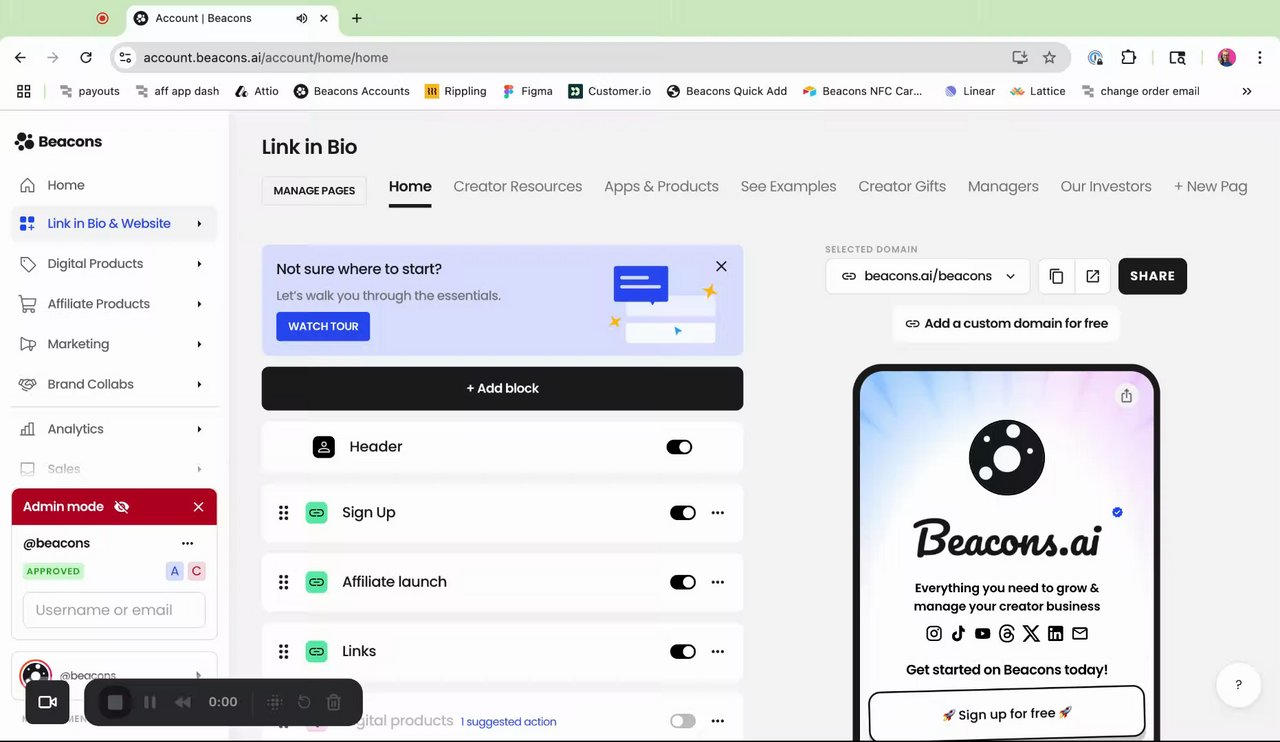Switch to See Examples tab
This screenshot has height=742, width=1280.
[788, 186]
